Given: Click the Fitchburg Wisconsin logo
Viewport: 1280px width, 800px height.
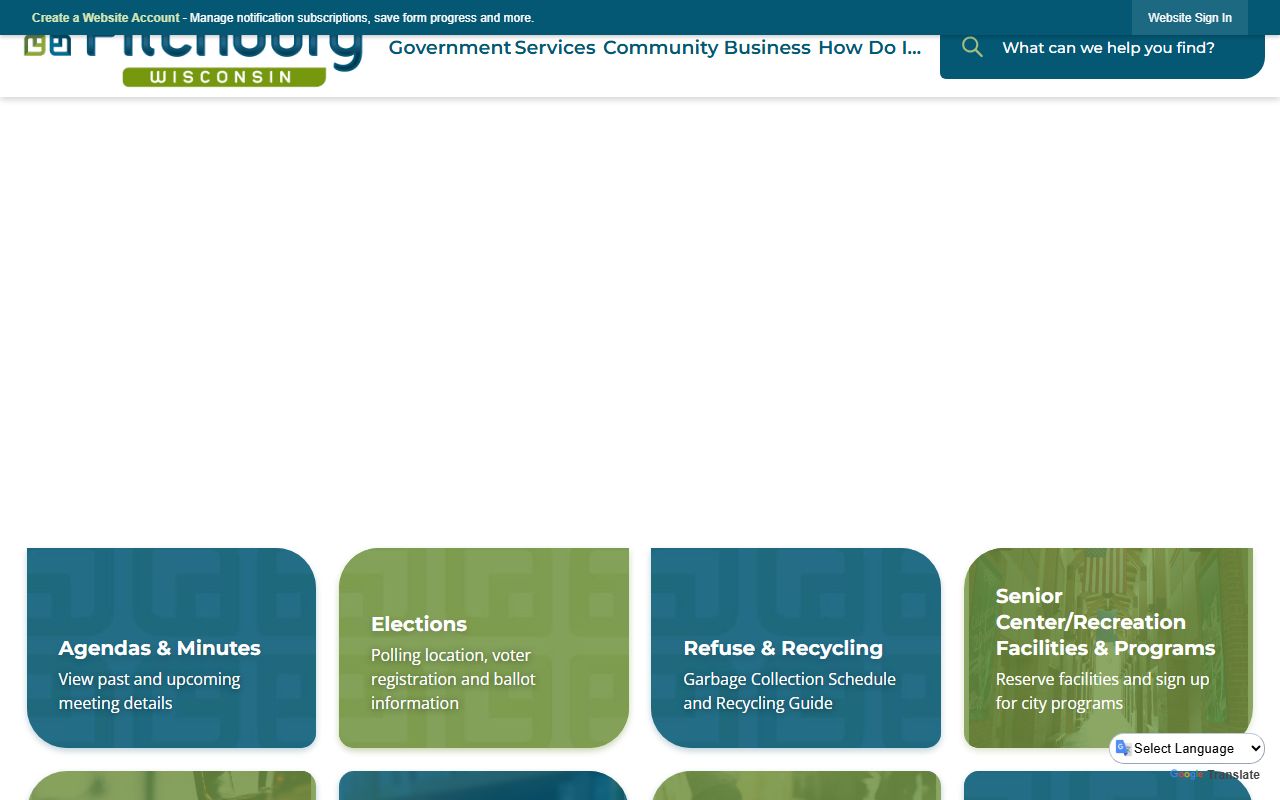Looking at the screenshot, I should [x=194, y=61].
